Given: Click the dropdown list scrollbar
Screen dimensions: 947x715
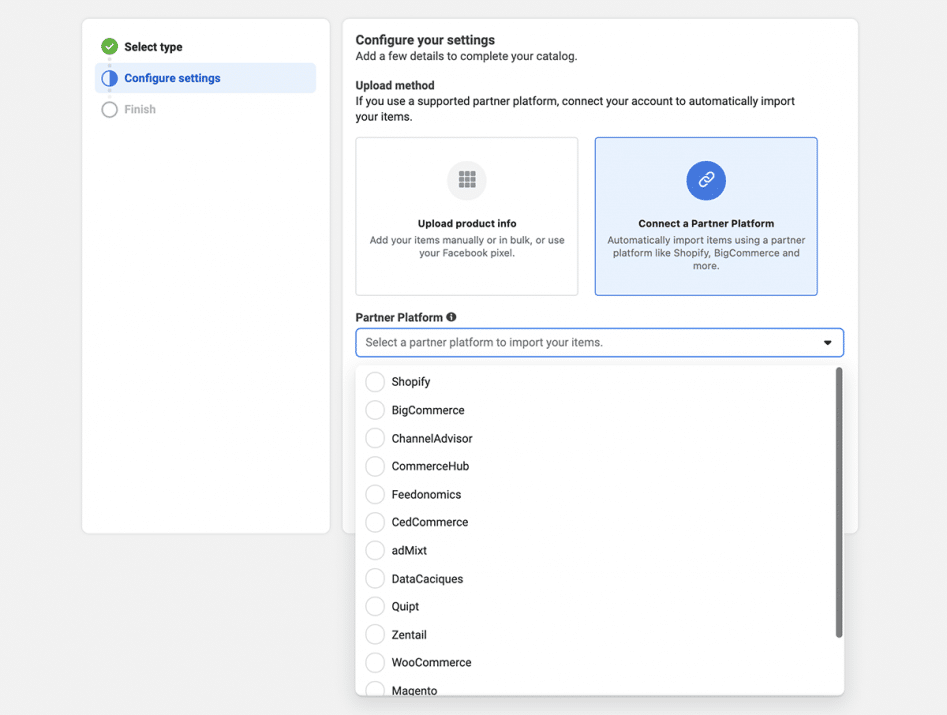Looking at the screenshot, I should (839, 500).
